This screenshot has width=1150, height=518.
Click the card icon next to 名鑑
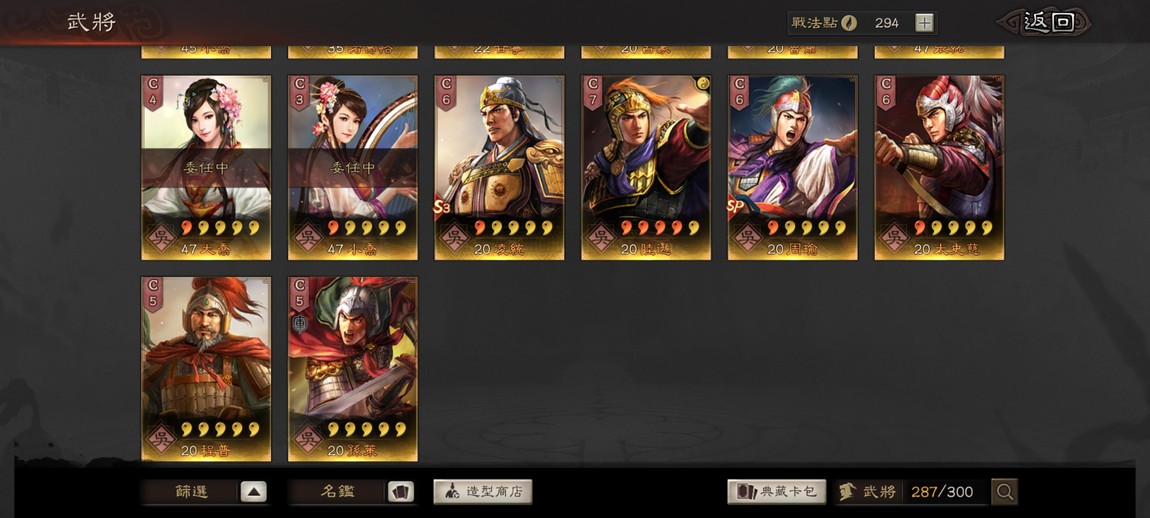point(400,492)
